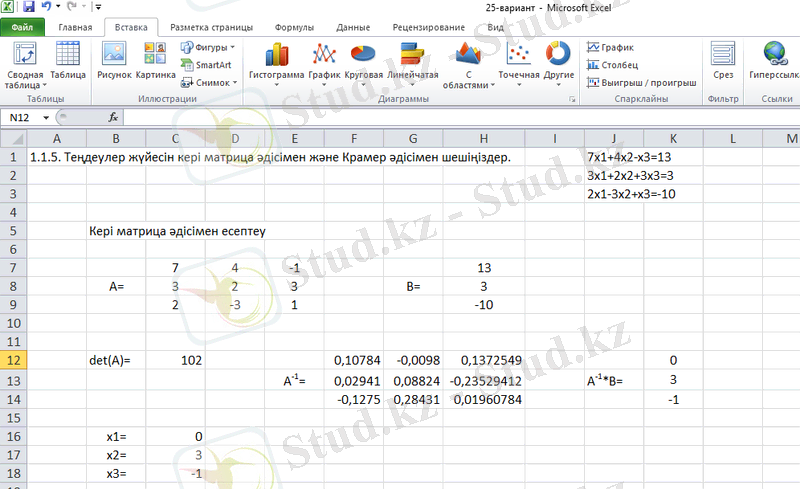Viewport: 800px width, 489px height.
Task: Select cell with equation 7x1+4x2-x3=13
Action: click(x=629, y=157)
